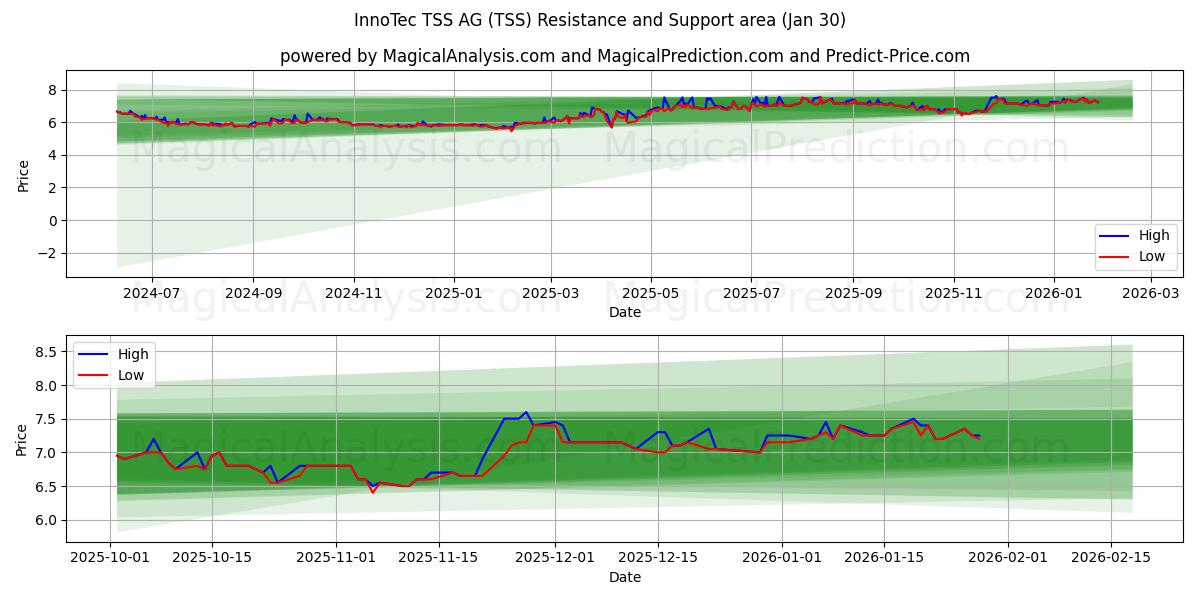Click the '2025-07' x-axis label in the top chart
This screenshot has width=1200, height=600.
click(x=751, y=294)
